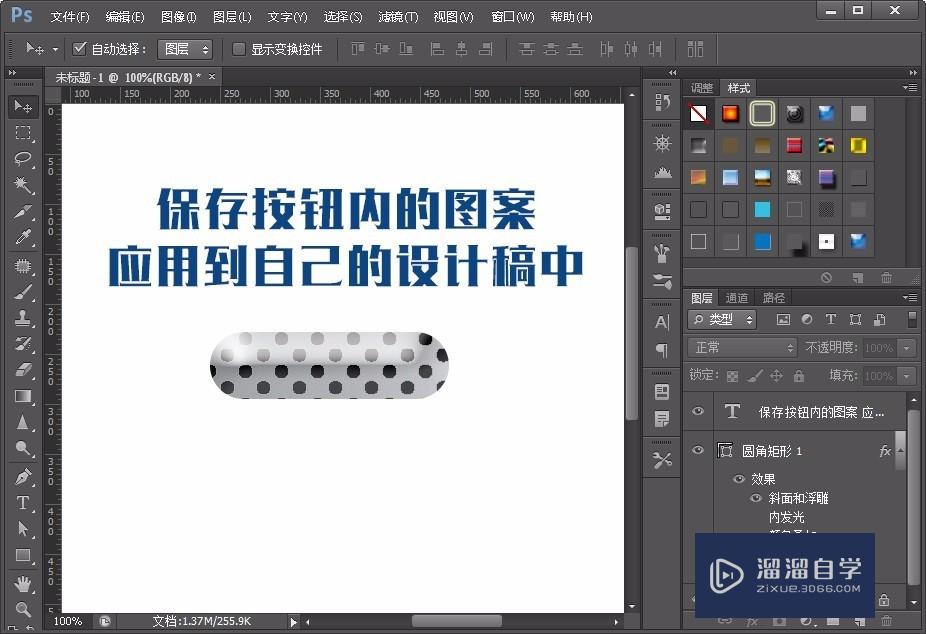The width and height of the screenshot is (926, 634).
Task: Select the Horizontal Type tool
Action: coord(23,503)
